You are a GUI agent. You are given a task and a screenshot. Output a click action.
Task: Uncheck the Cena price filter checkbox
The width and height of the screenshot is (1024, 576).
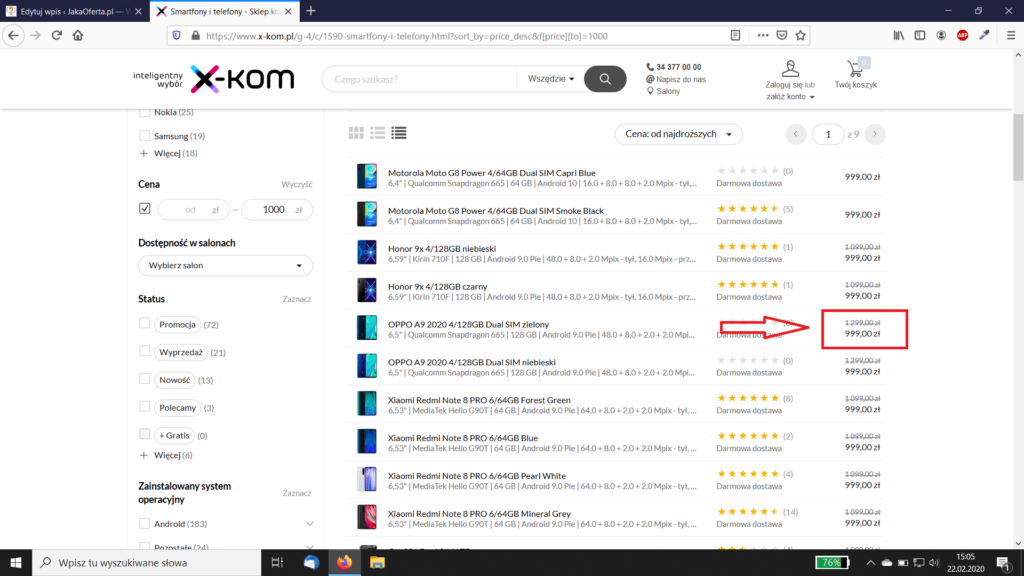(x=144, y=208)
